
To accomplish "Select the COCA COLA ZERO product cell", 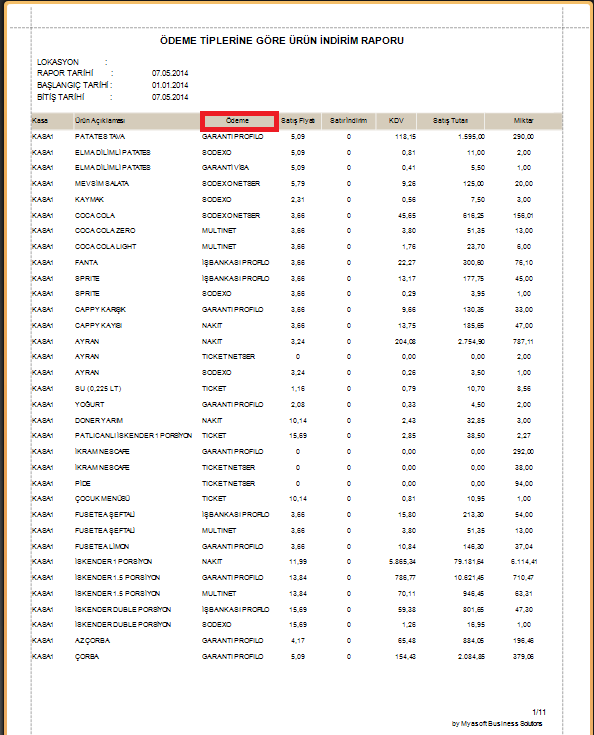I will tap(105, 231).
